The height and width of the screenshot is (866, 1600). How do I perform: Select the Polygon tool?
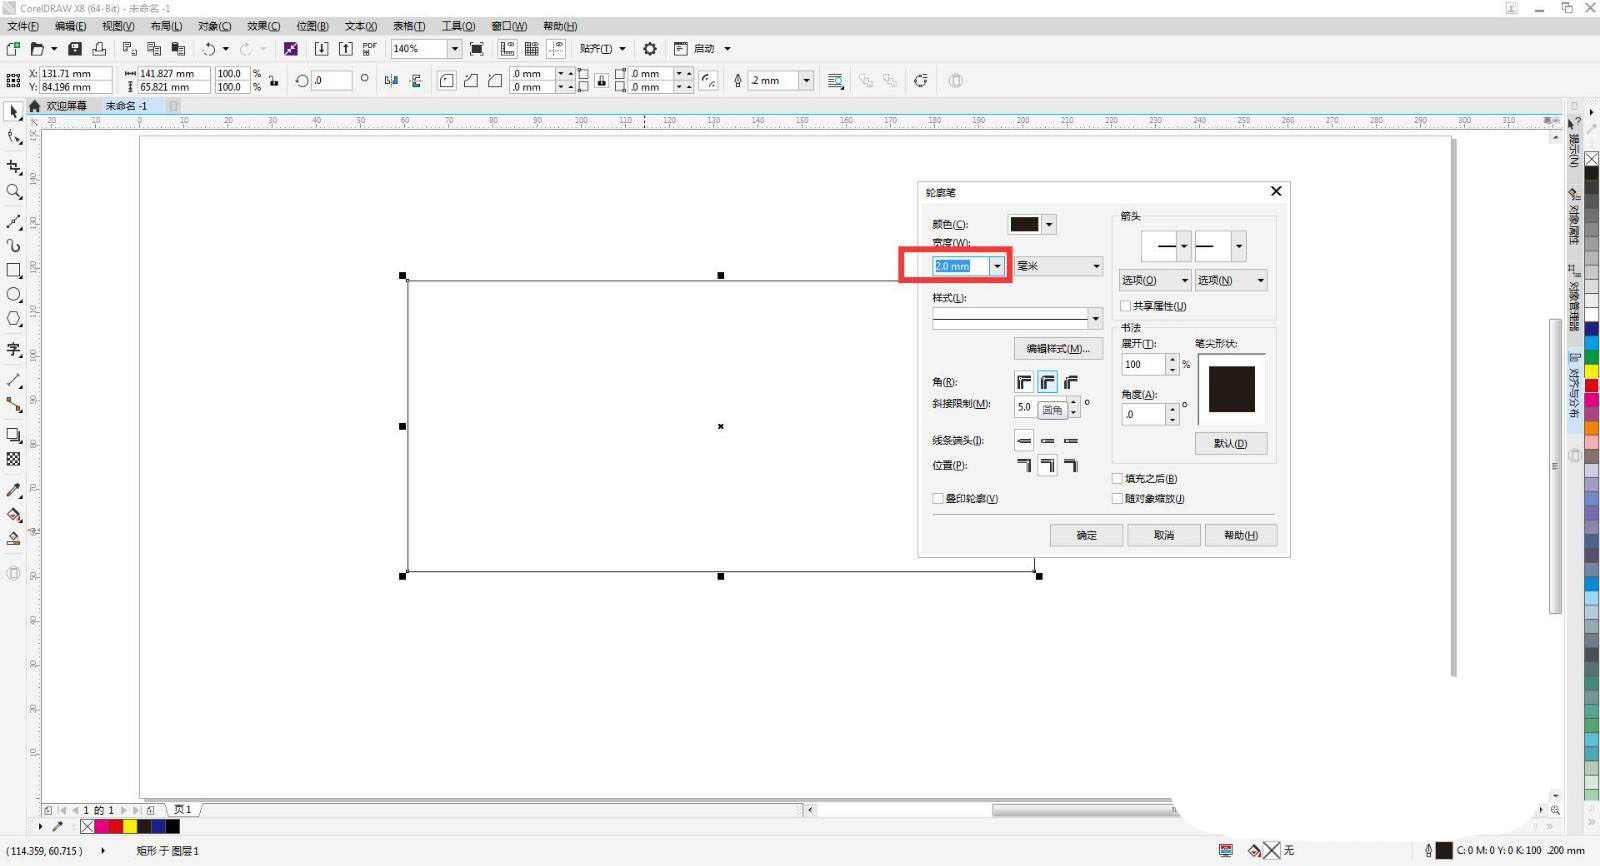pyautogui.click(x=14, y=319)
